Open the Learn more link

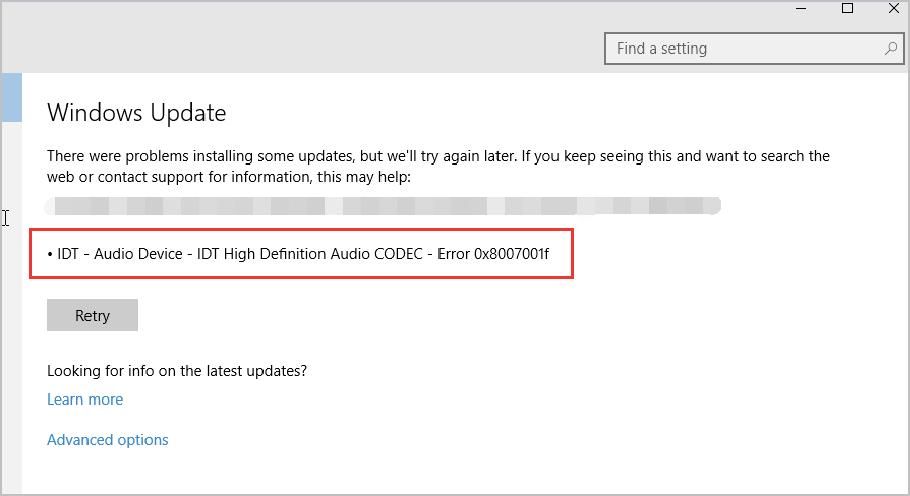point(85,399)
